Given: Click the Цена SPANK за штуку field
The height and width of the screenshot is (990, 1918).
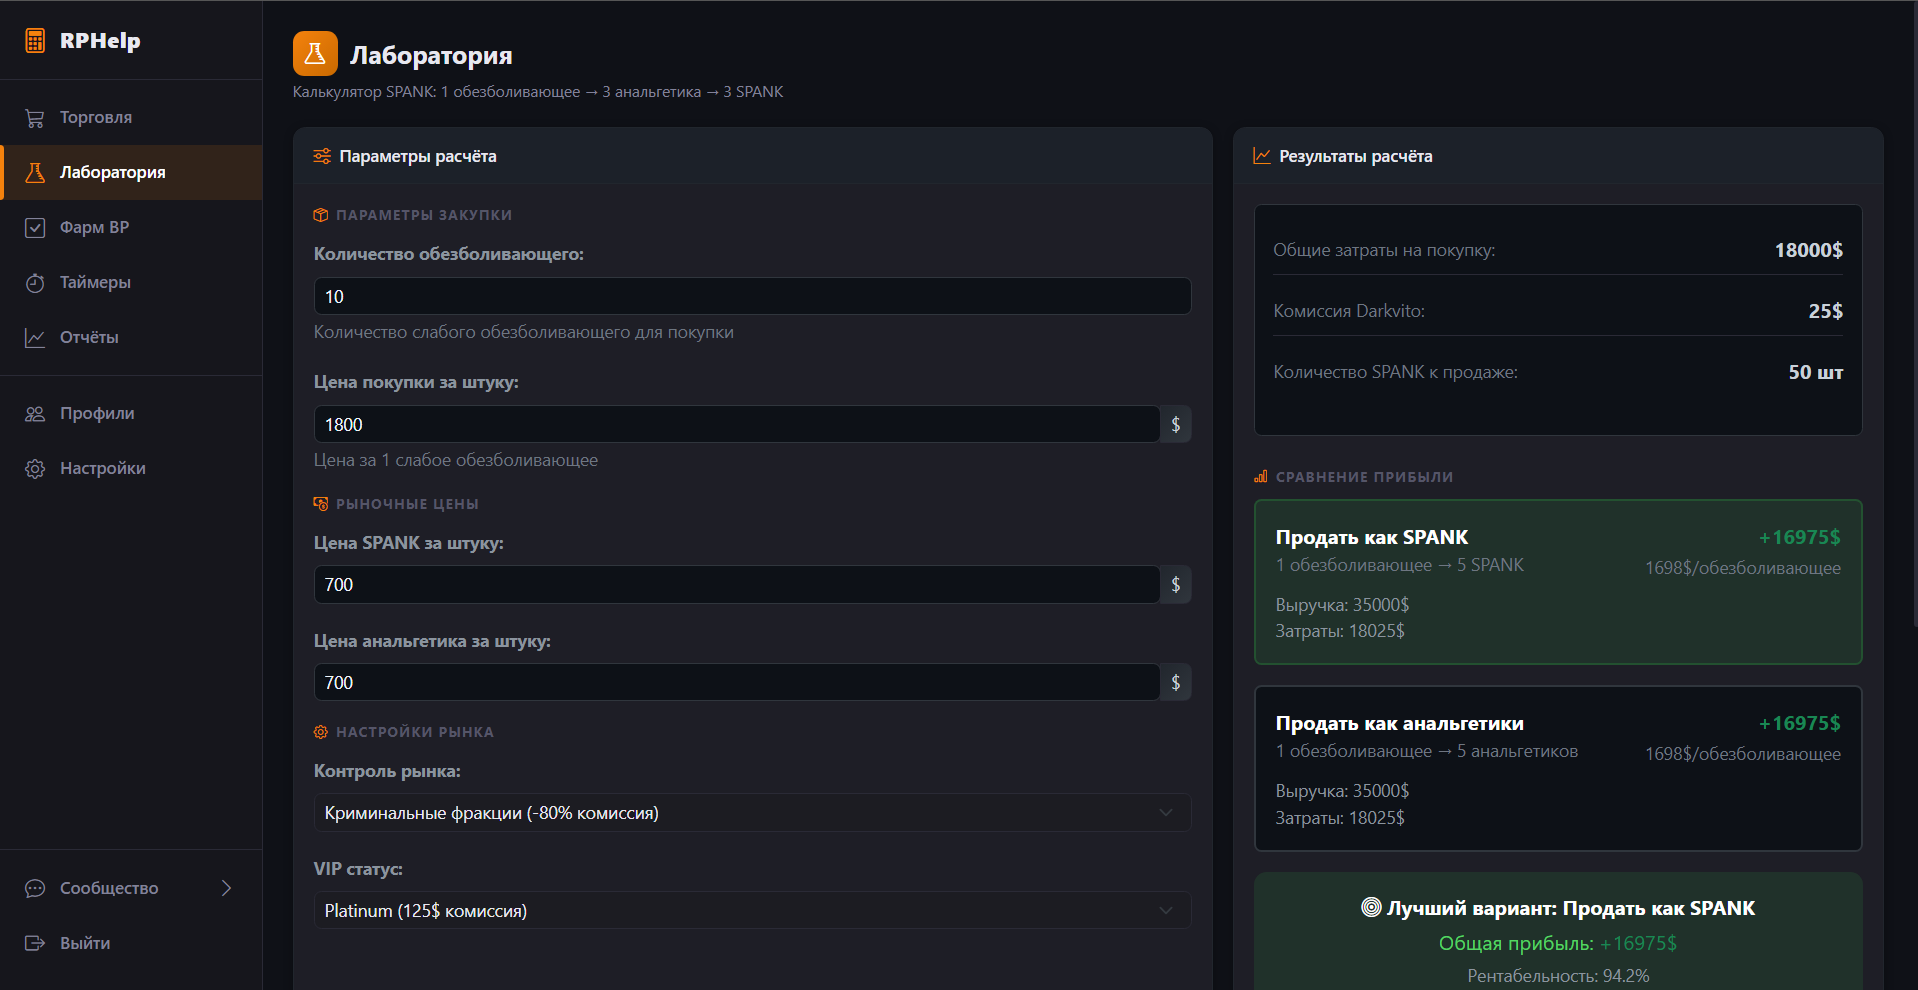Looking at the screenshot, I should coord(737,585).
